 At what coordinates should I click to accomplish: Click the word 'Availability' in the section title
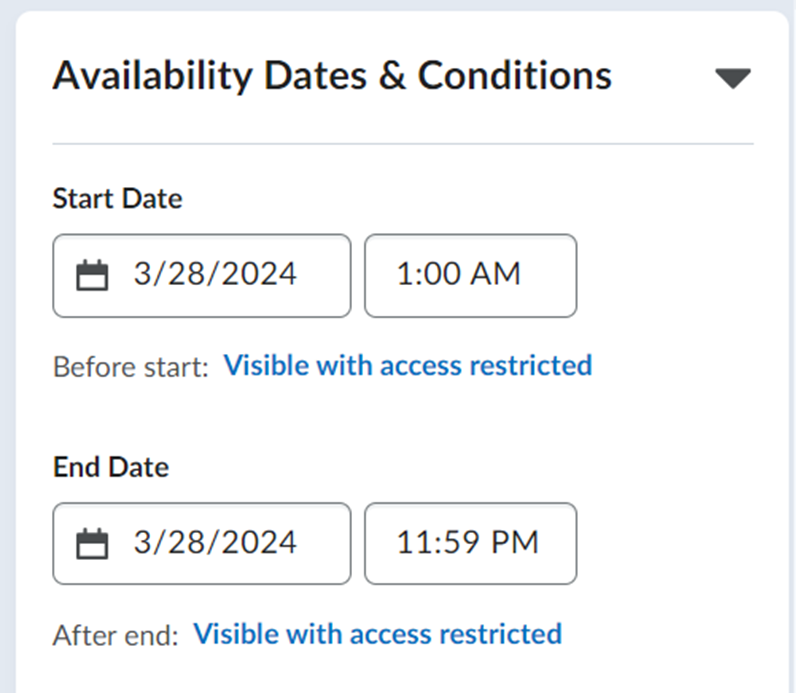tap(152, 76)
